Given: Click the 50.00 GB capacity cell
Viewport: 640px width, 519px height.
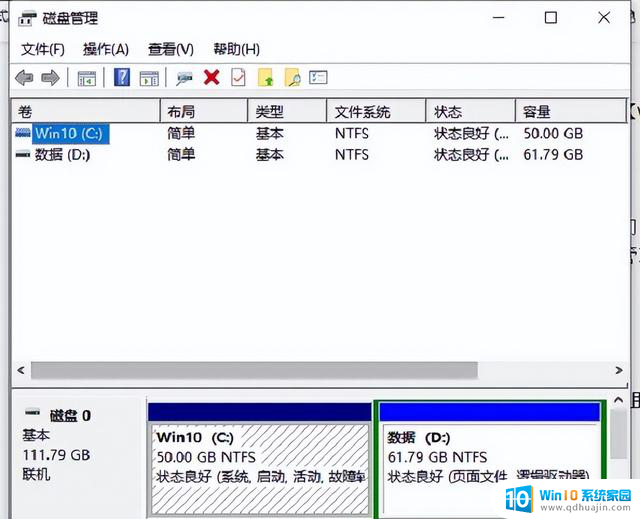Looking at the screenshot, I should tap(553, 133).
